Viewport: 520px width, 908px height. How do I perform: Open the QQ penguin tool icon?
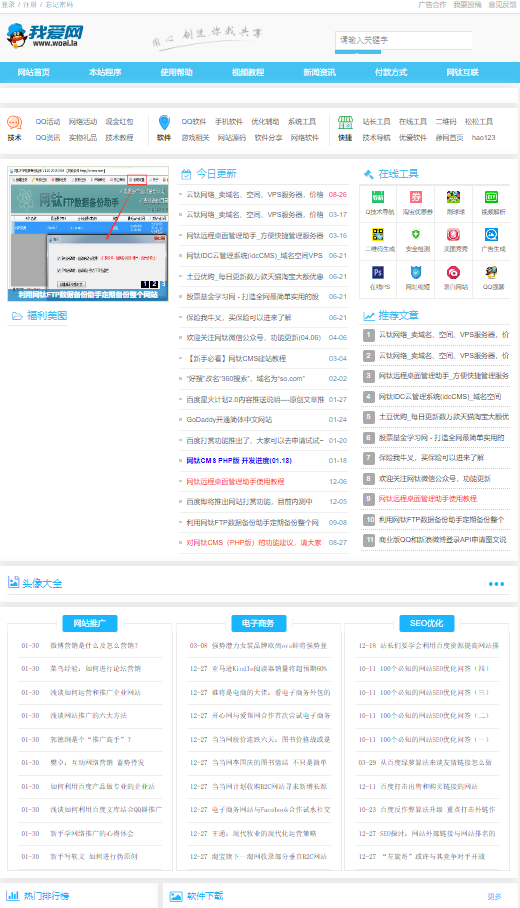492,272
